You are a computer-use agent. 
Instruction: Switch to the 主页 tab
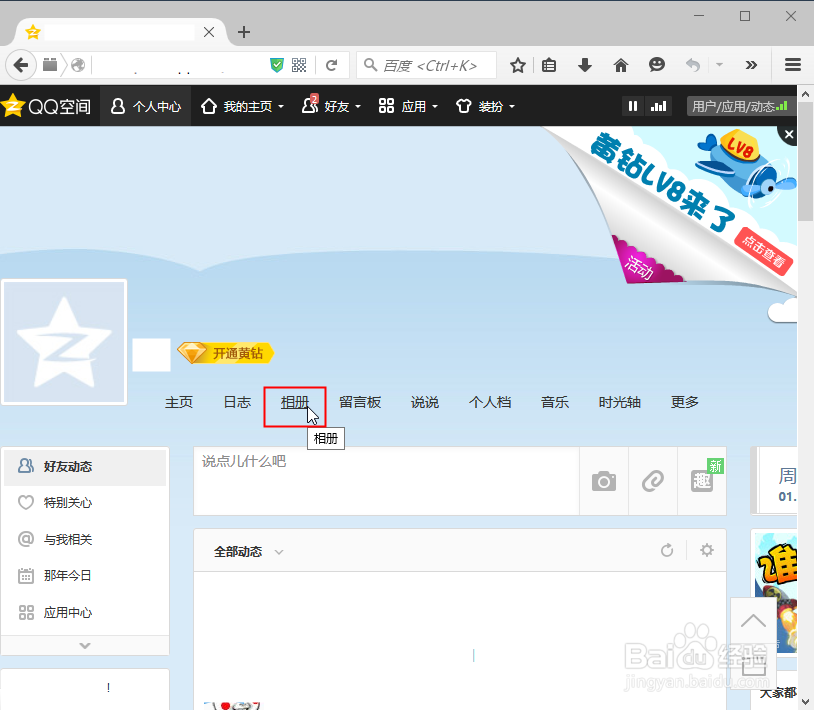click(x=179, y=402)
